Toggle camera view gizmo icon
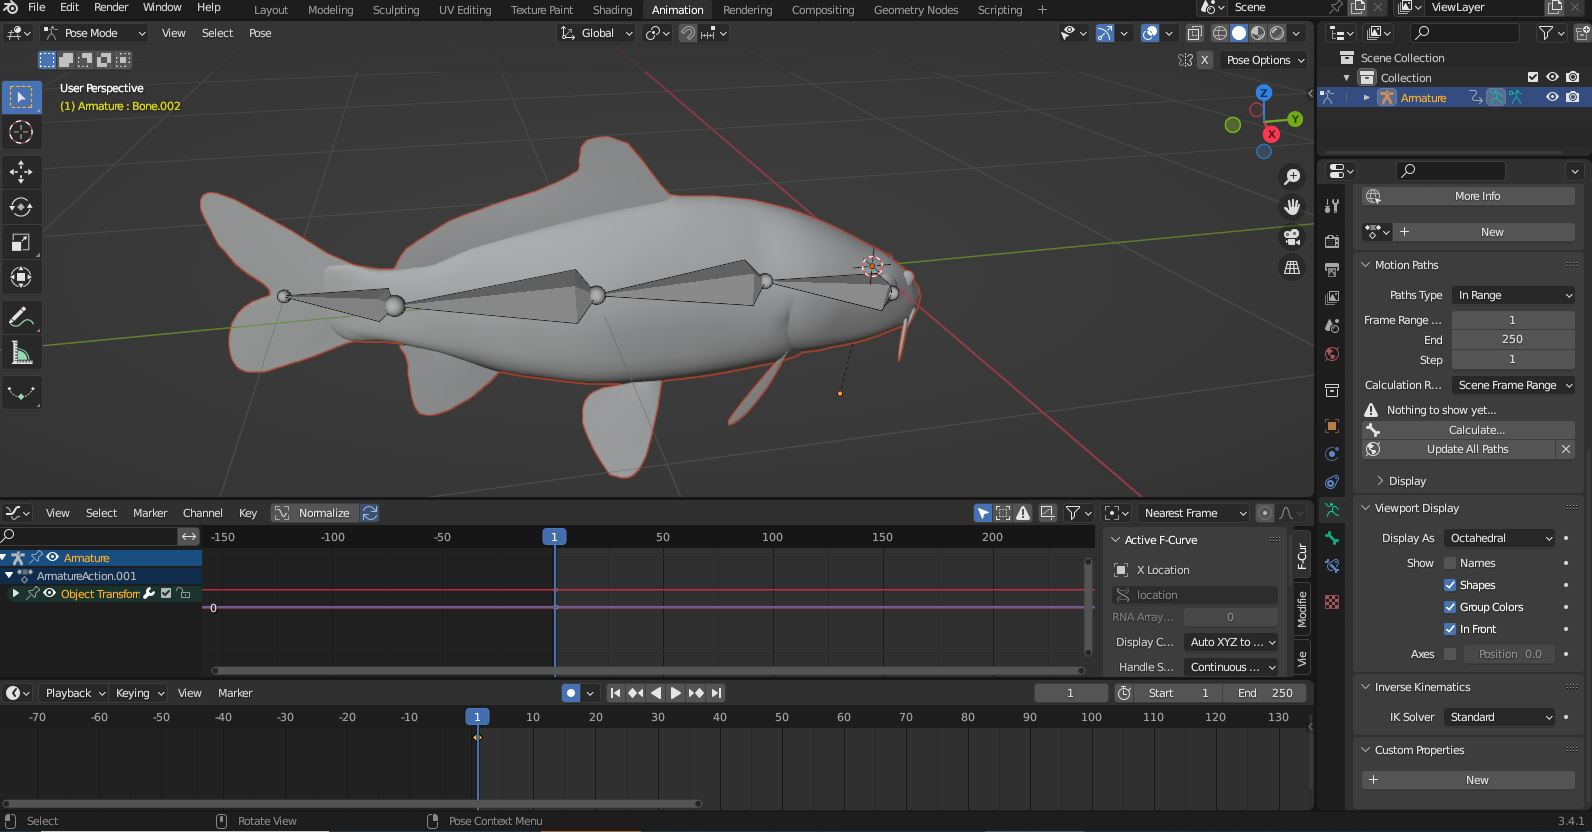This screenshot has width=1592, height=832. 1292,237
